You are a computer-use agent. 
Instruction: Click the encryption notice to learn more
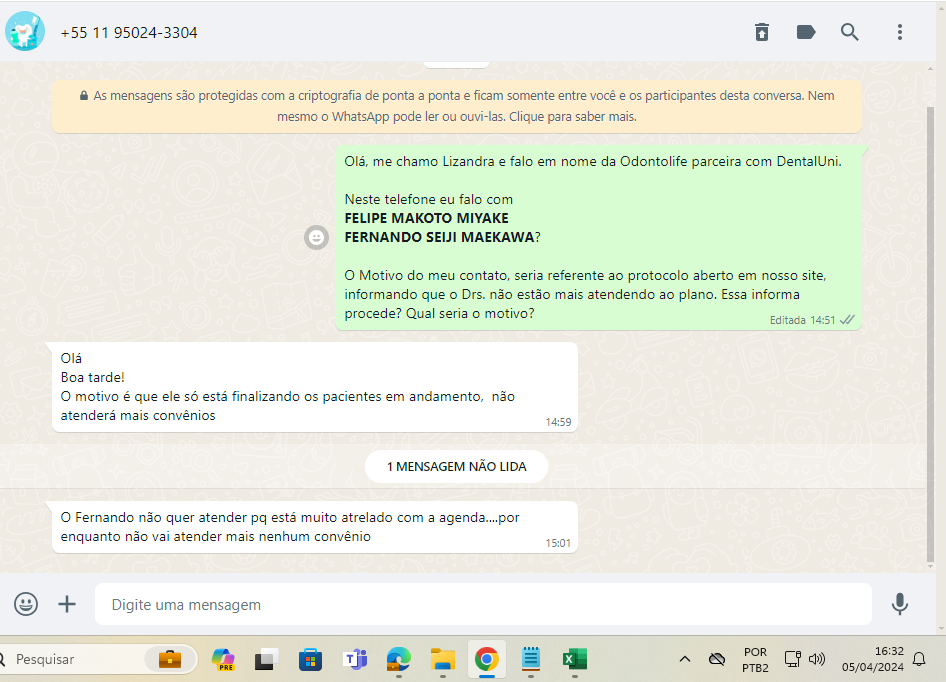tap(456, 106)
